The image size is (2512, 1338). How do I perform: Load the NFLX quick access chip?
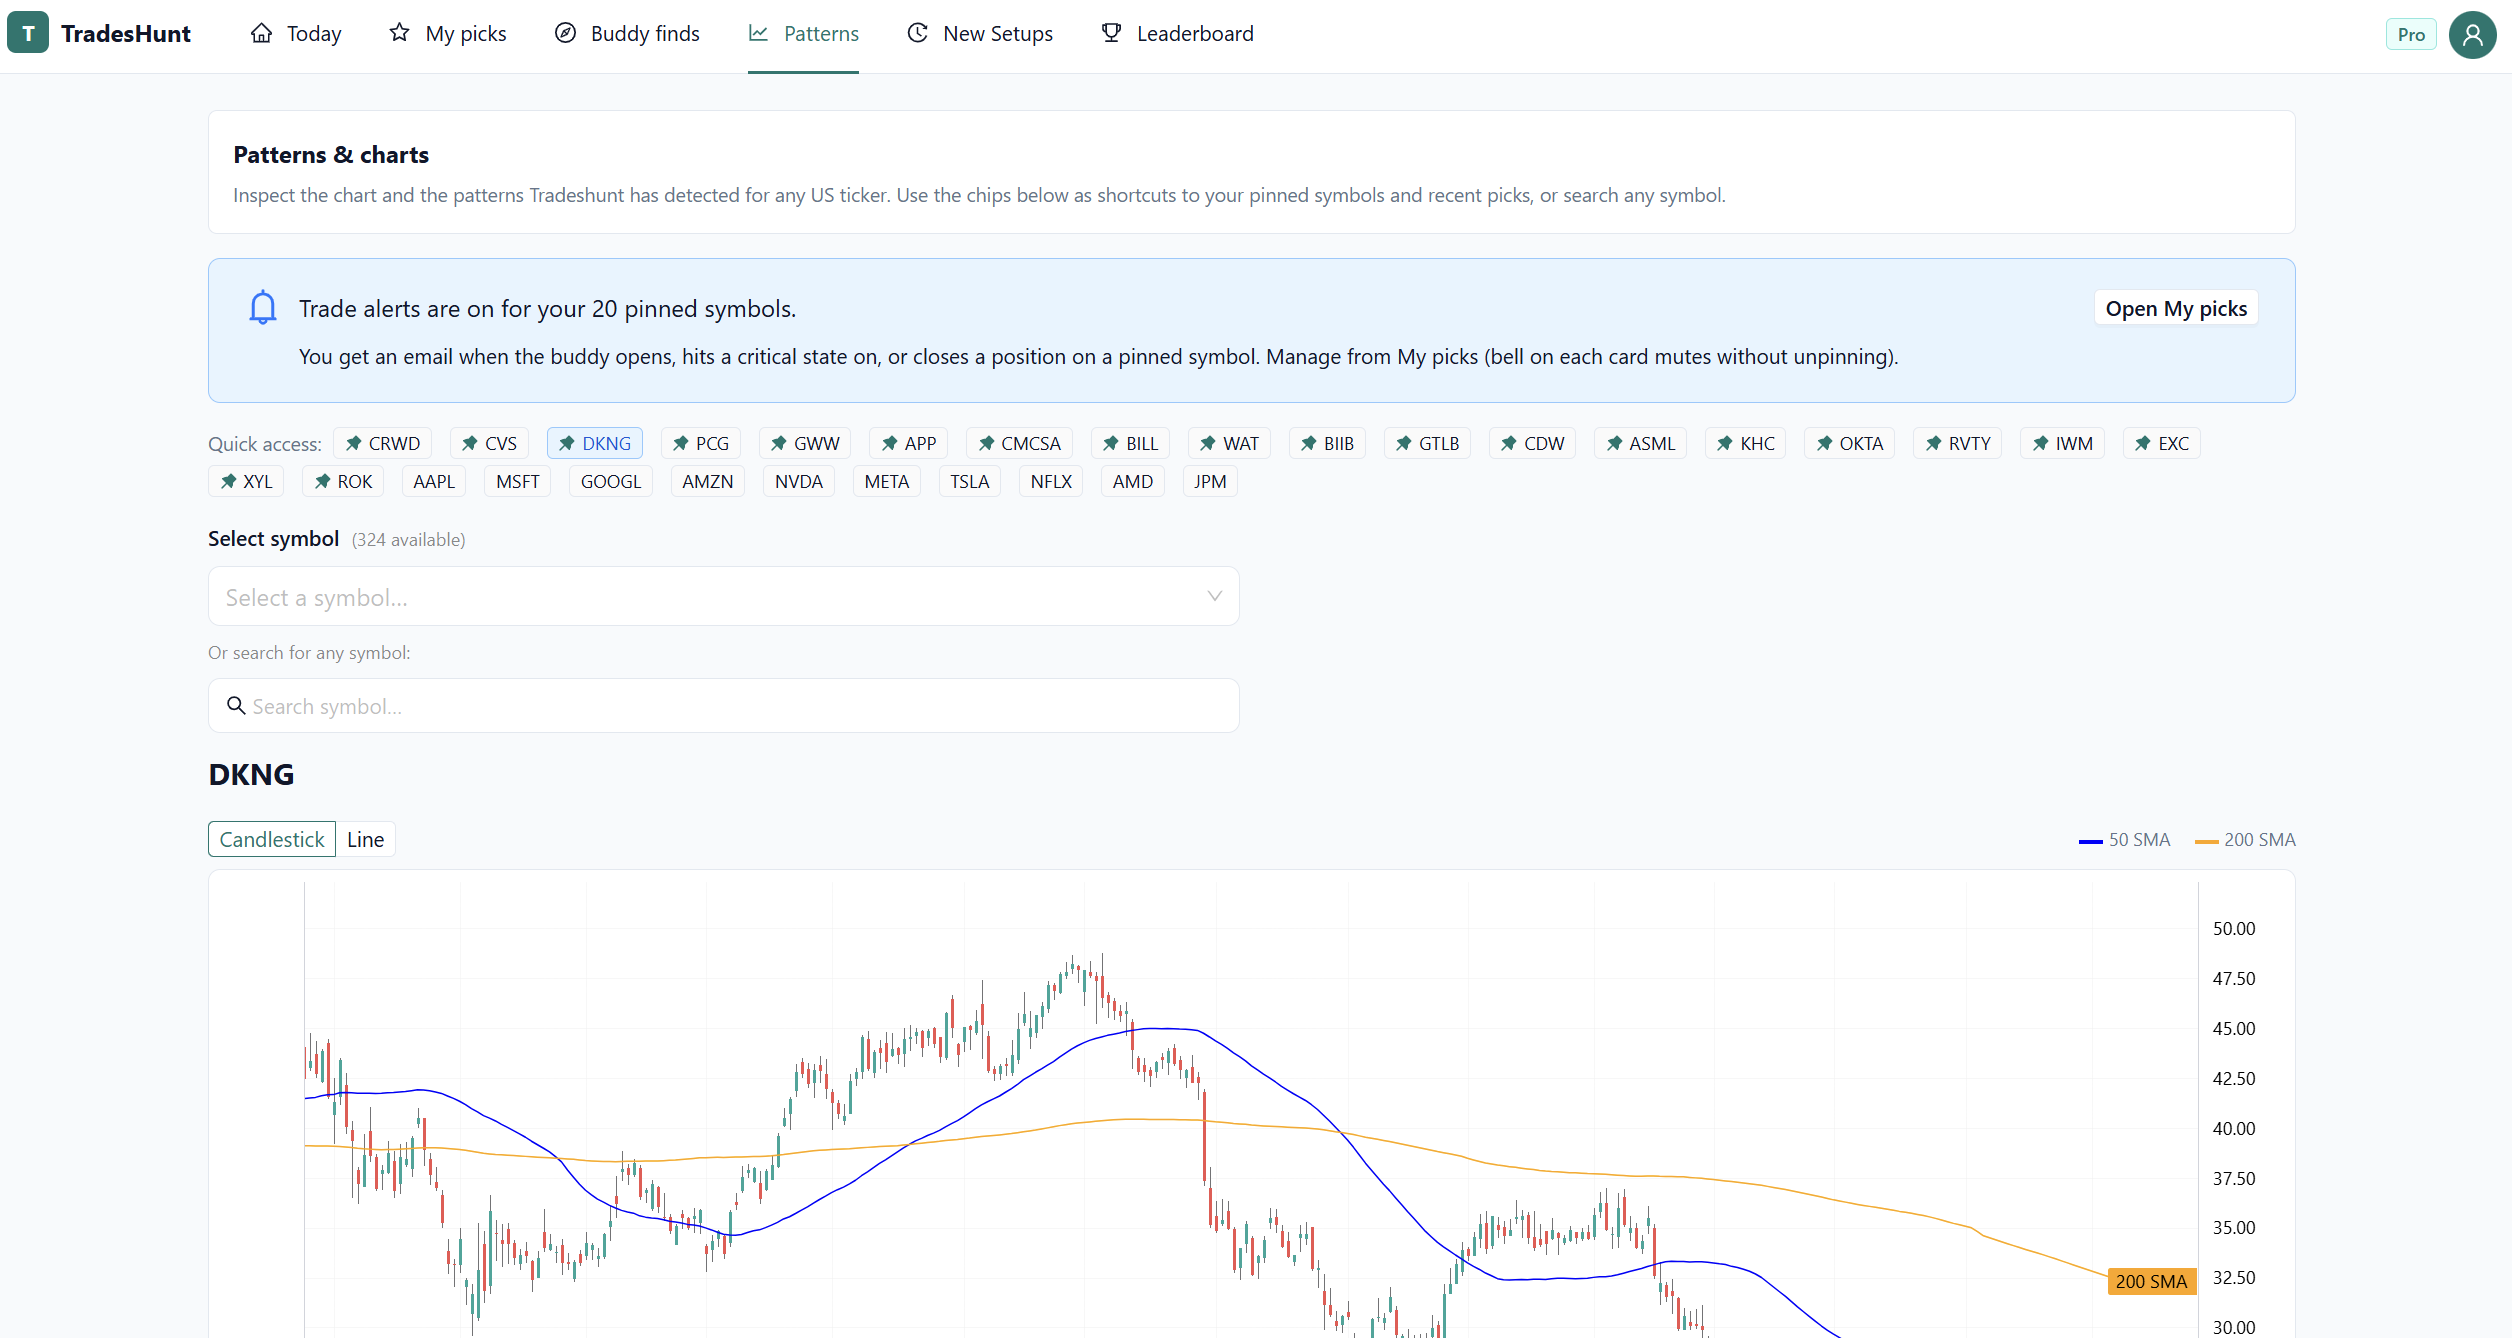click(x=1051, y=481)
